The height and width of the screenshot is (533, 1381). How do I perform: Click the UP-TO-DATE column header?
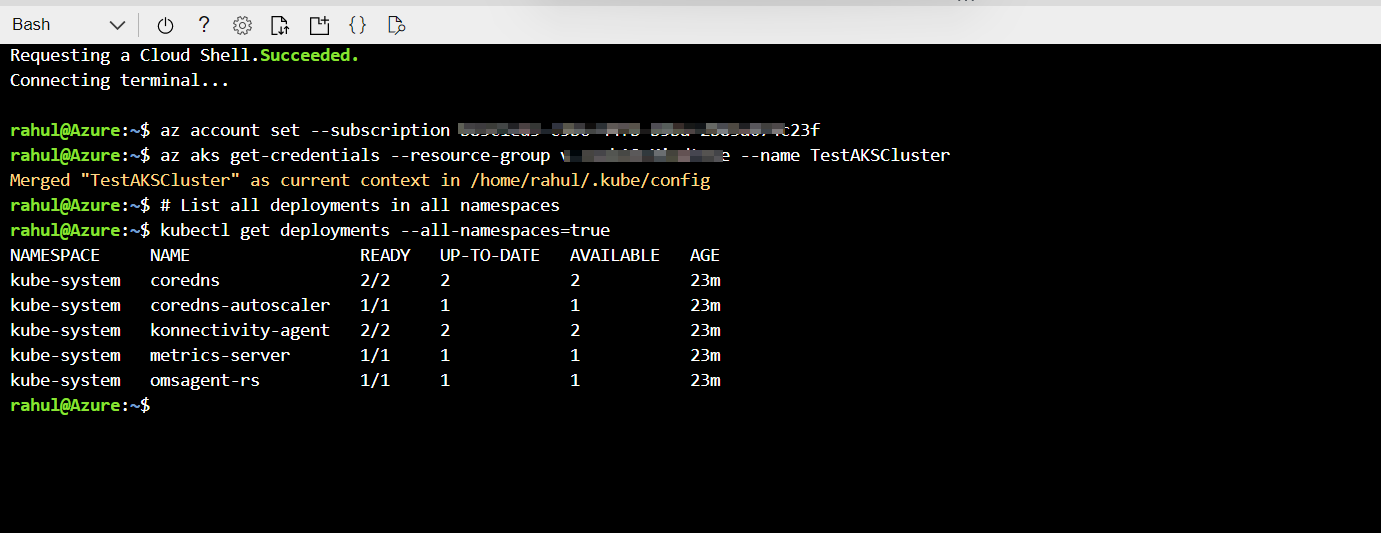490,255
